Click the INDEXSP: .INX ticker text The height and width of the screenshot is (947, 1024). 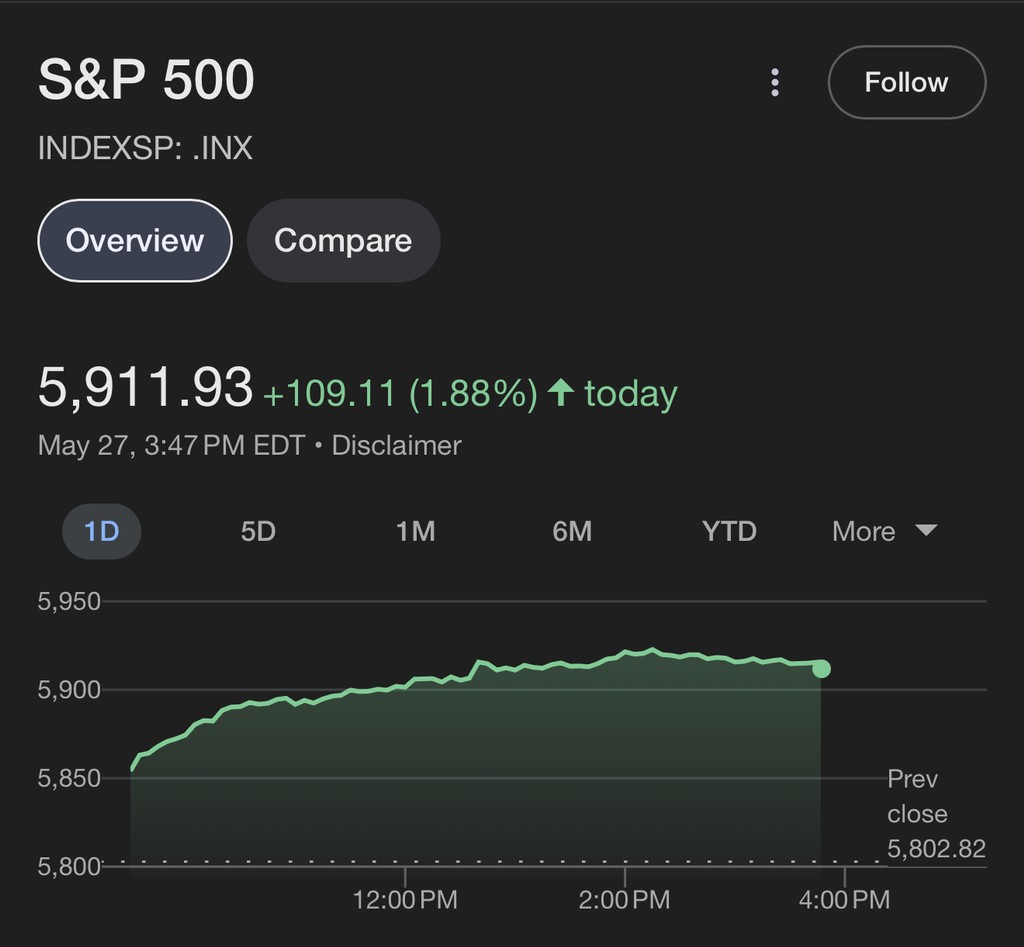(145, 148)
